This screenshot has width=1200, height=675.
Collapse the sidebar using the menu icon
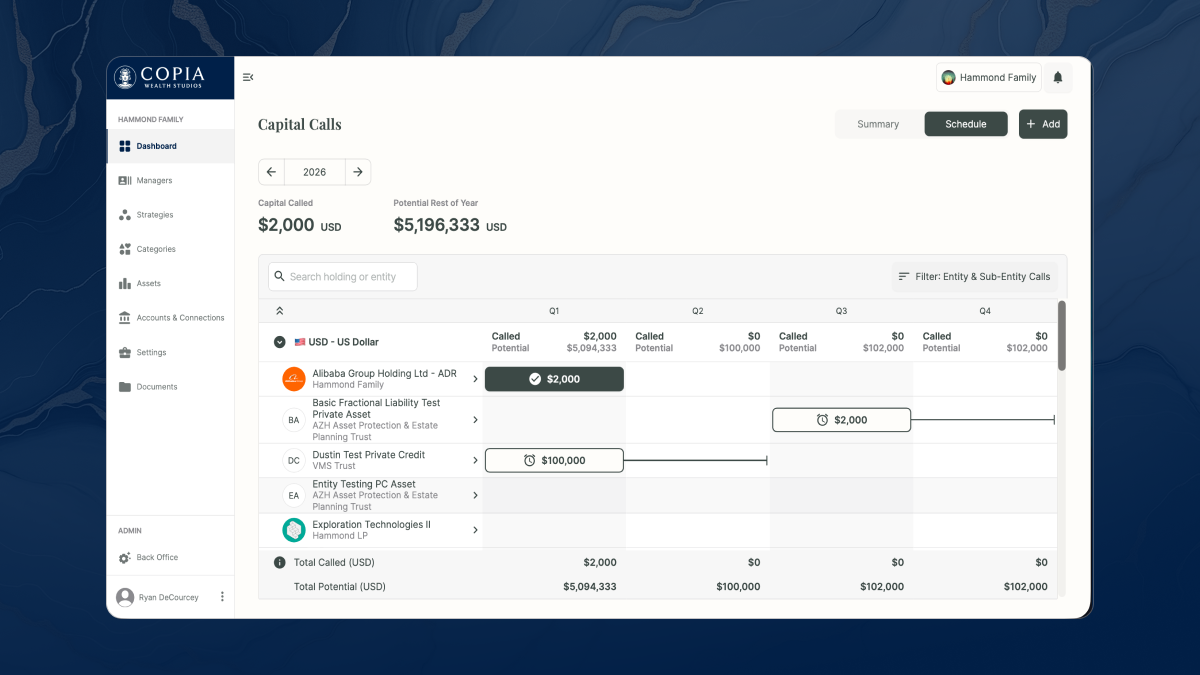click(248, 77)
